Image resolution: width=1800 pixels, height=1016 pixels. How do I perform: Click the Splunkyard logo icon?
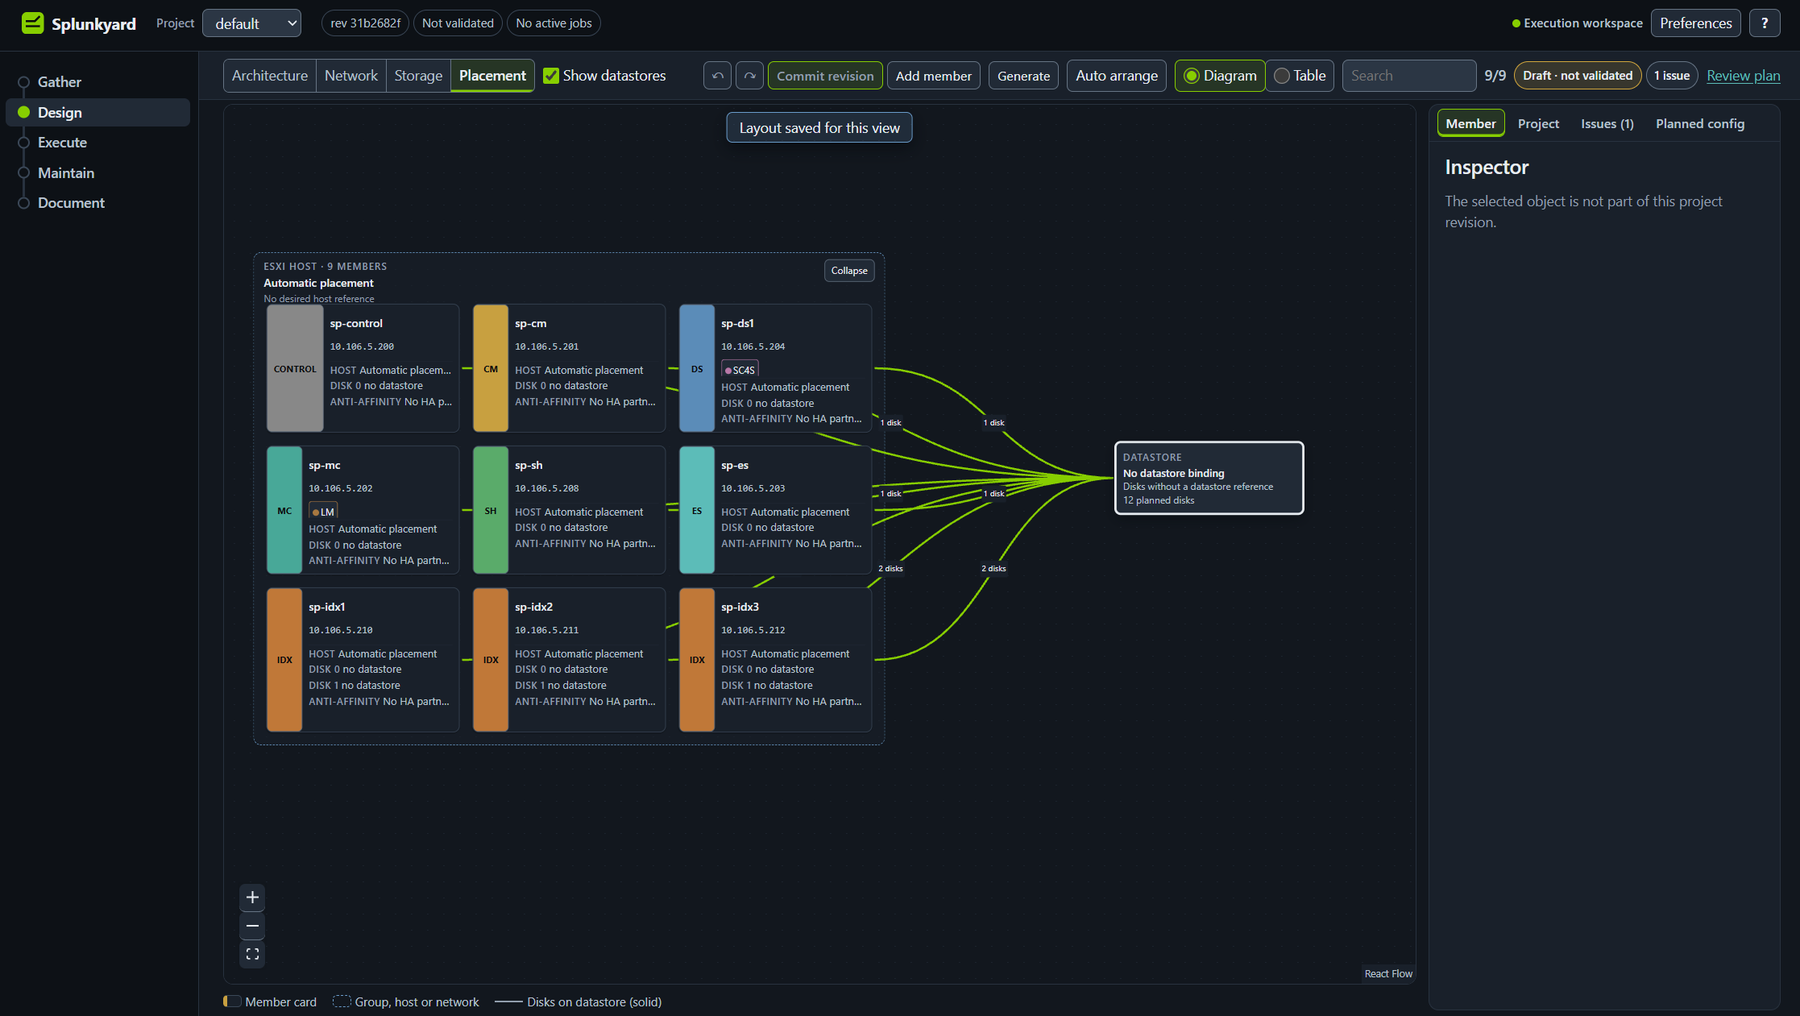coord(32,23)
